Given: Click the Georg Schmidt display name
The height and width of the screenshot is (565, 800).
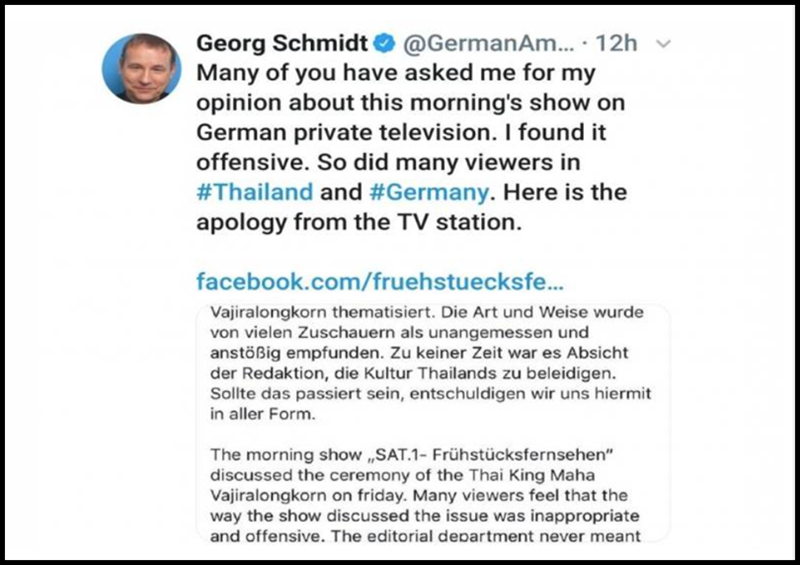Looking at the screenshot, I should (x=282, y=43).
